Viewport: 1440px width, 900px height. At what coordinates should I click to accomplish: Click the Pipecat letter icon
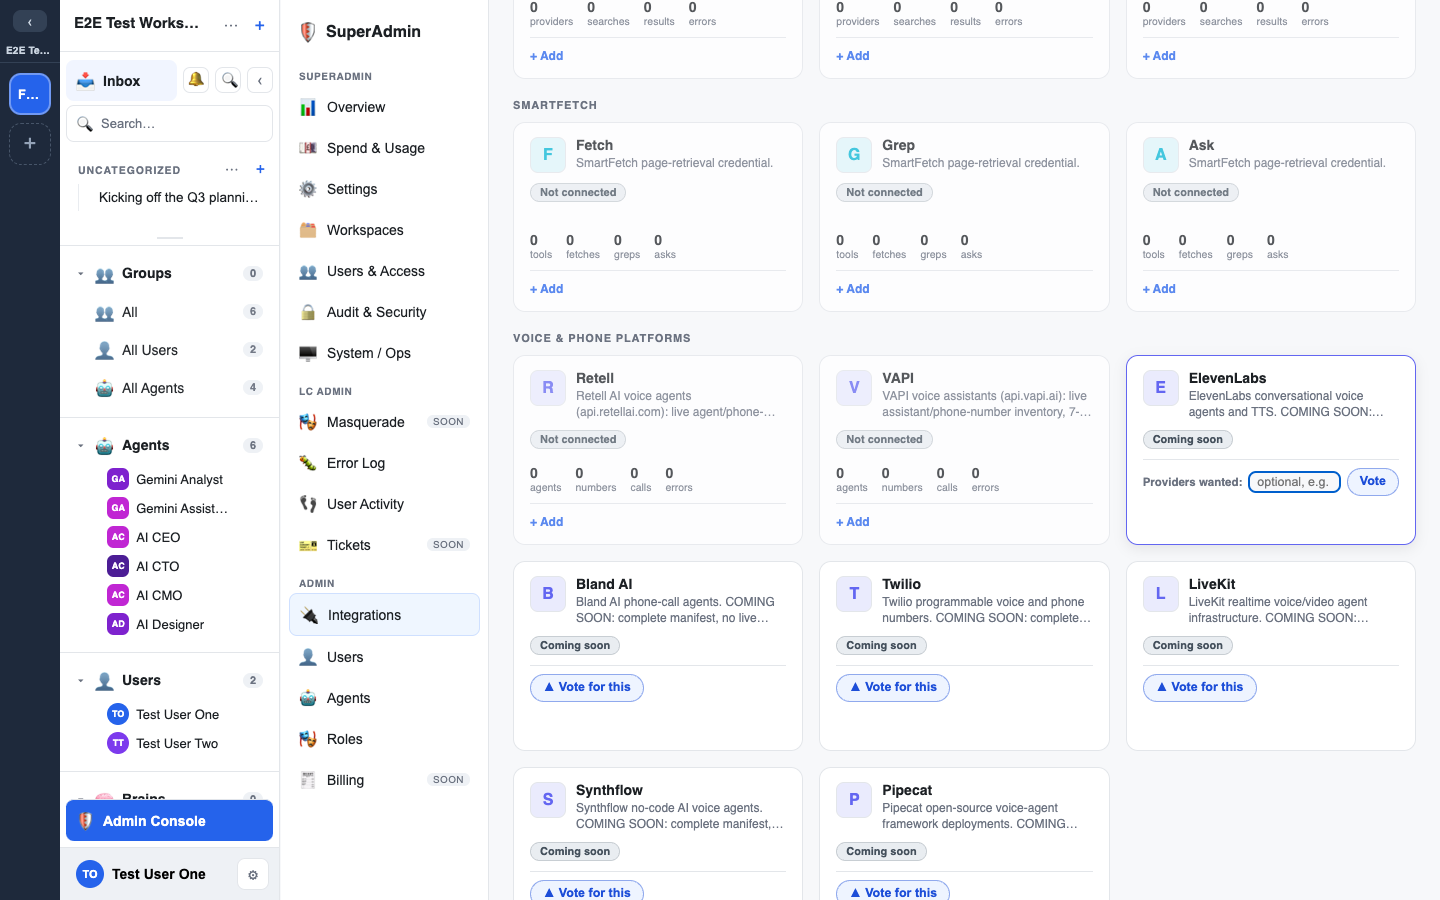(854, 800)
